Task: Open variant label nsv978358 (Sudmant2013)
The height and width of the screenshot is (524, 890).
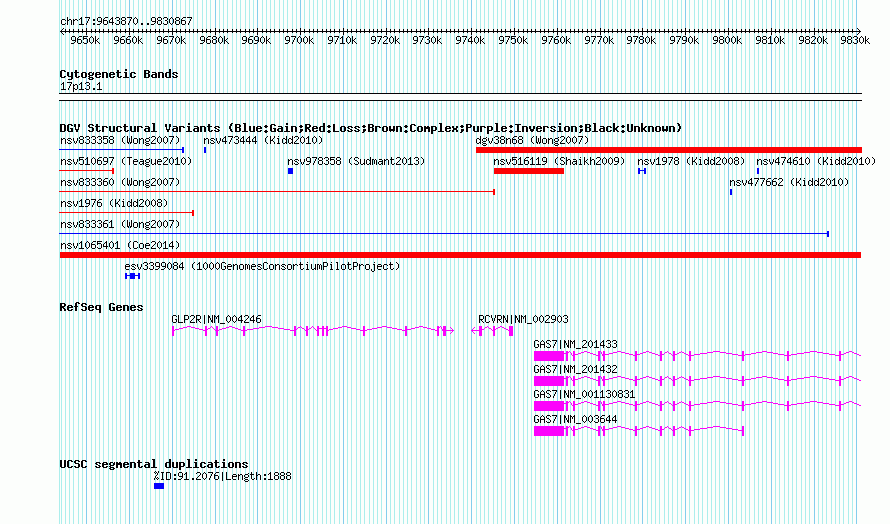Action: coord(356,161)
